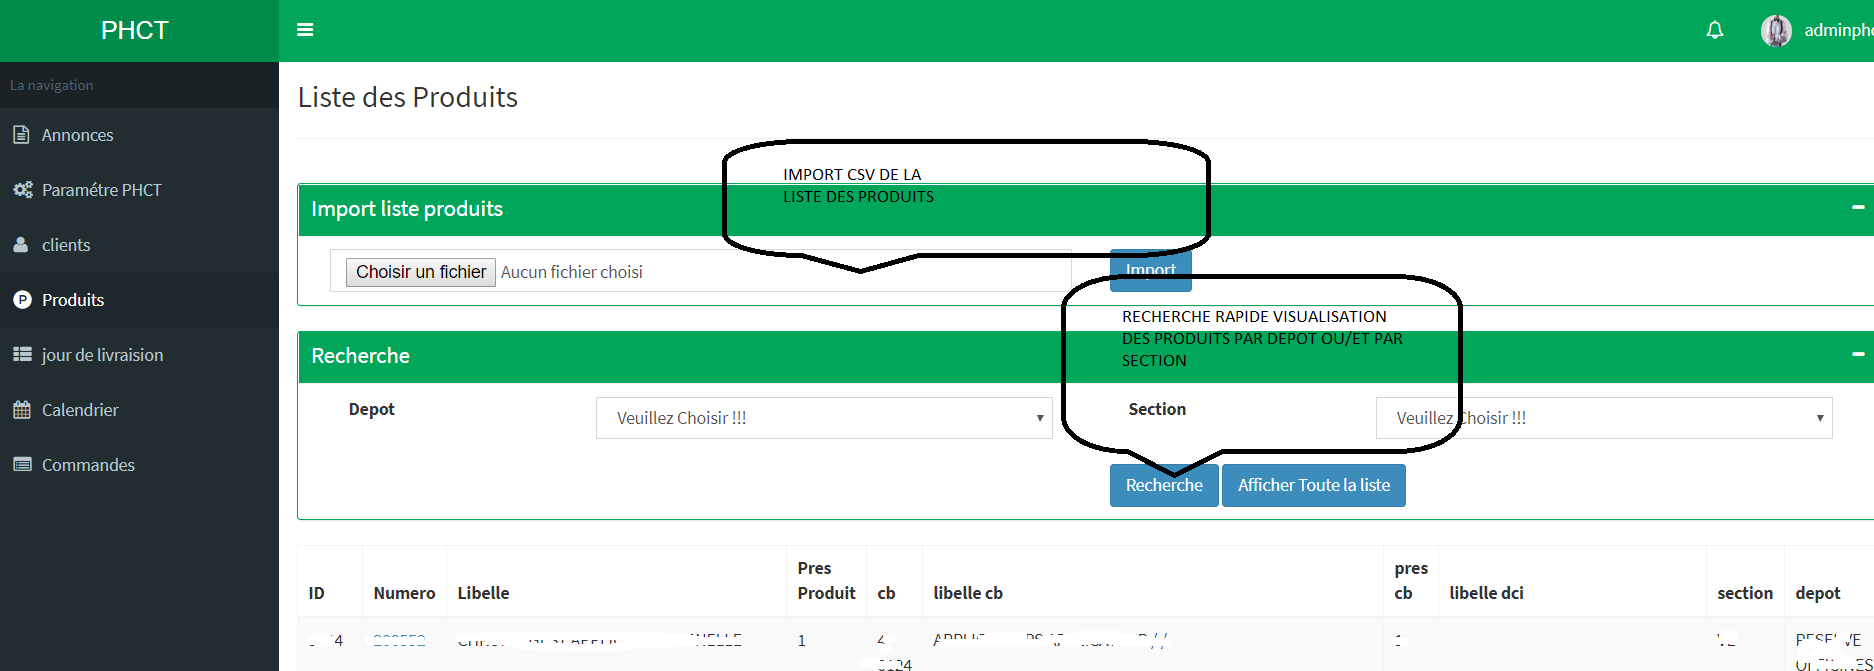Screen dimensions: 1874x671
Task: Collapse the Recherche panel
Action: pyautogui.click(x=1857, y=355)
